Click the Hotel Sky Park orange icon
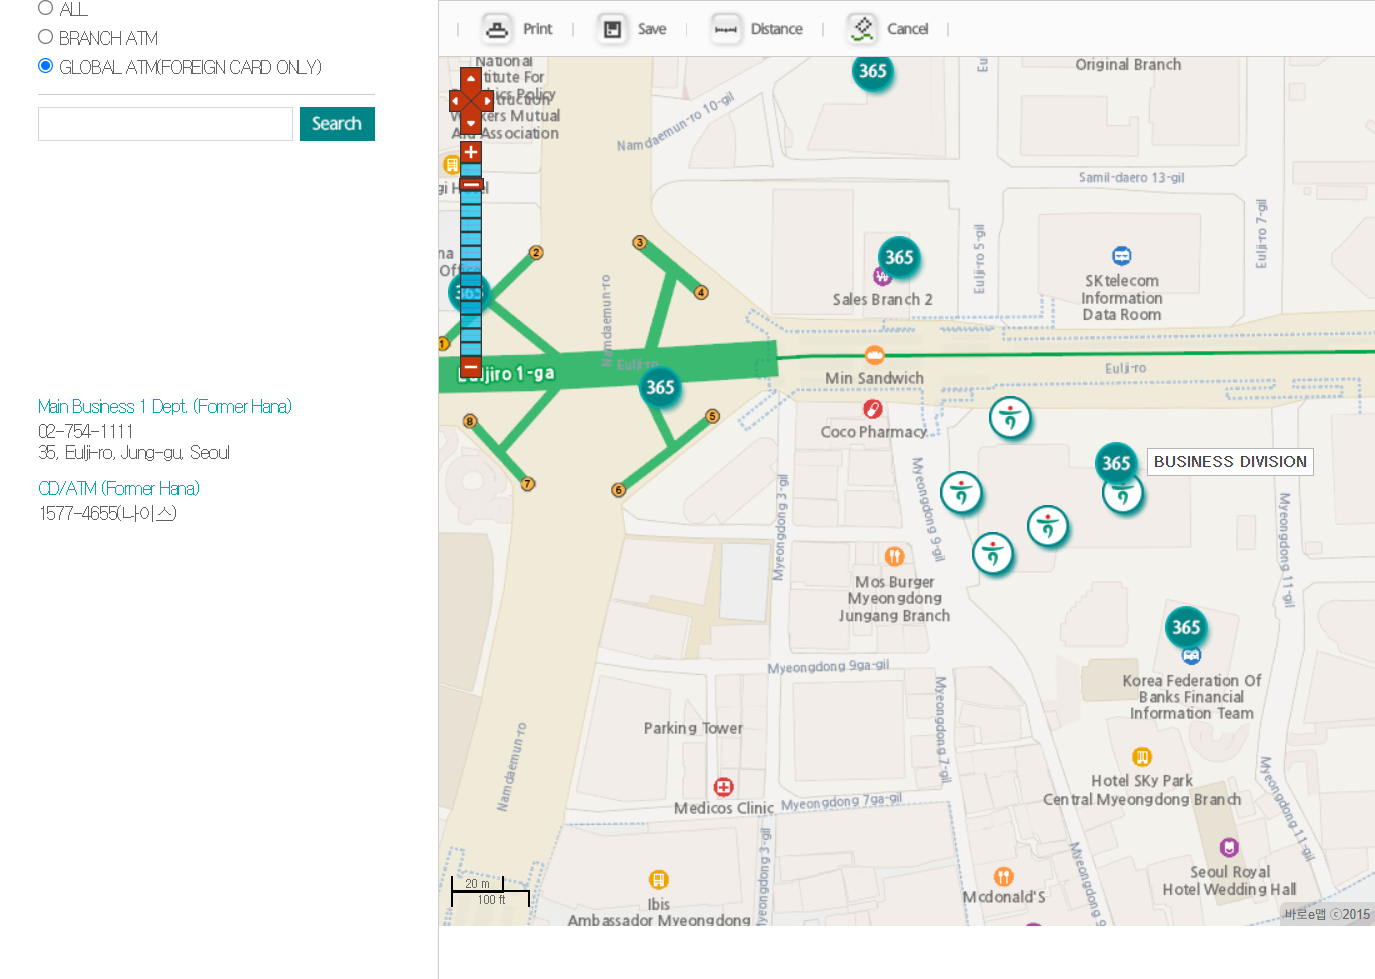This screenshot has width=1375, height=979. pos(1142,757)
